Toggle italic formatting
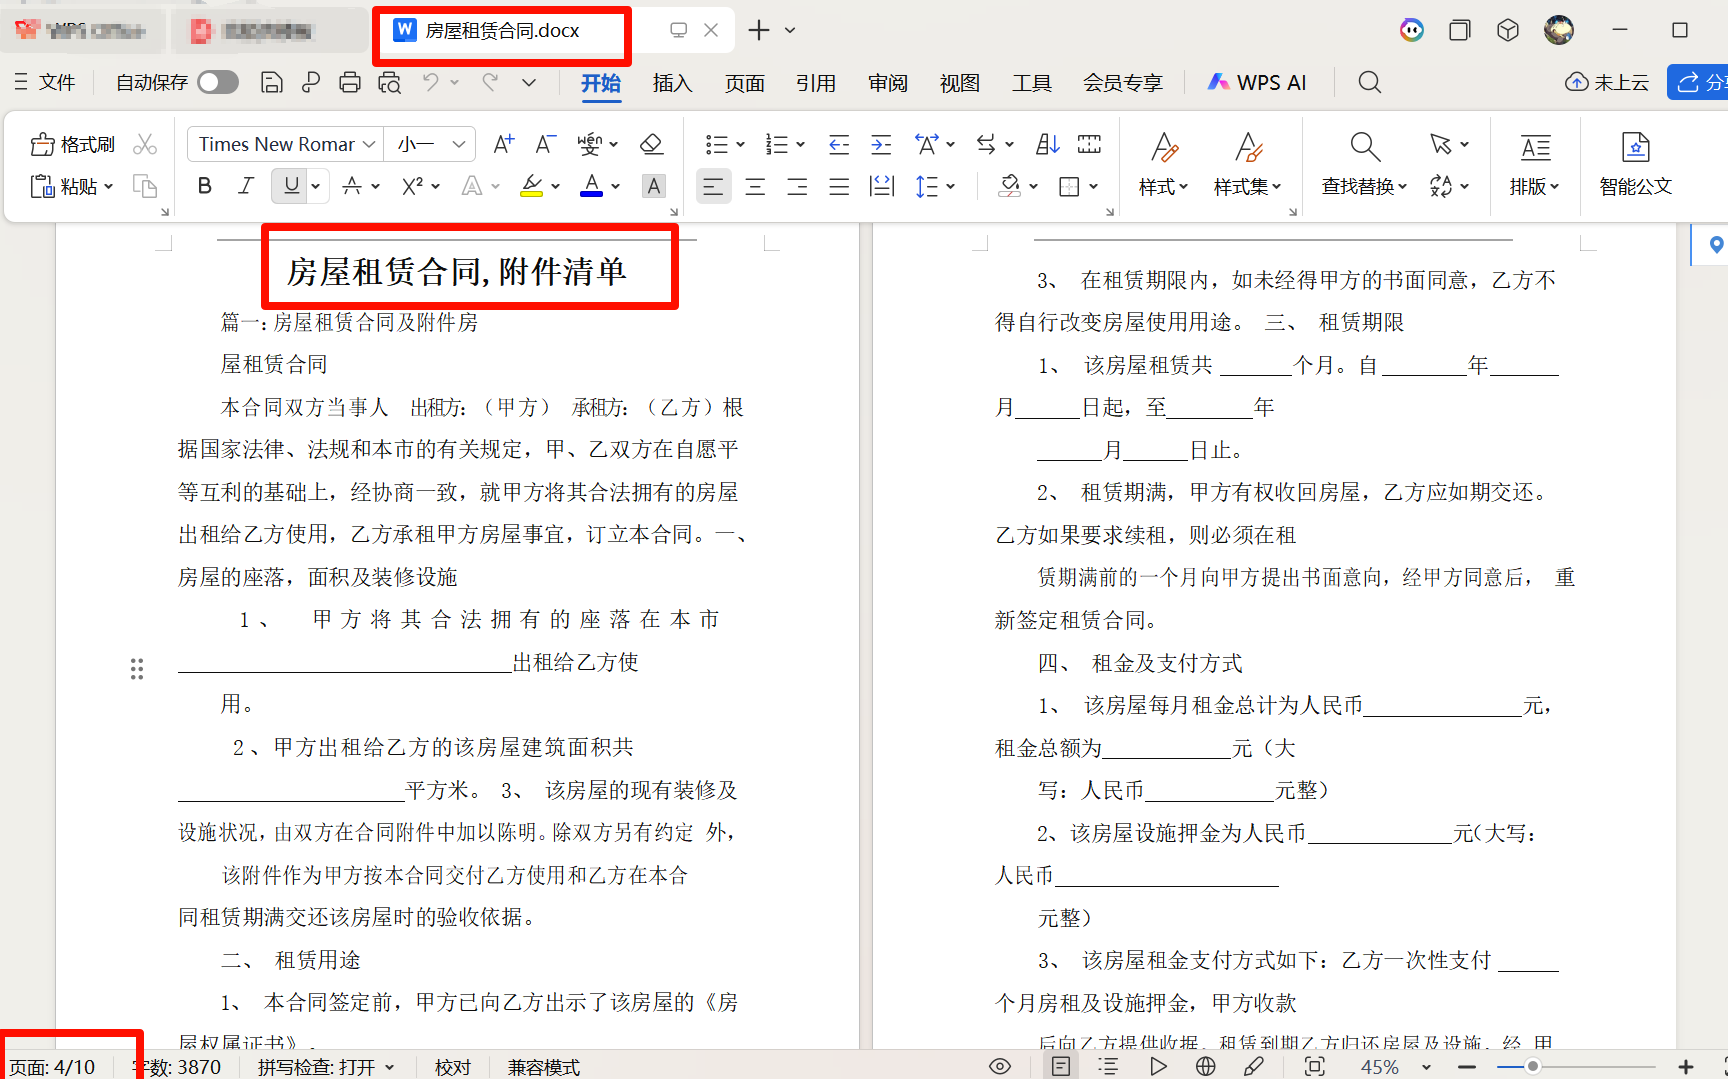Image resolution: width=1728 pixels, height=1079 pixels. point(245,186)
